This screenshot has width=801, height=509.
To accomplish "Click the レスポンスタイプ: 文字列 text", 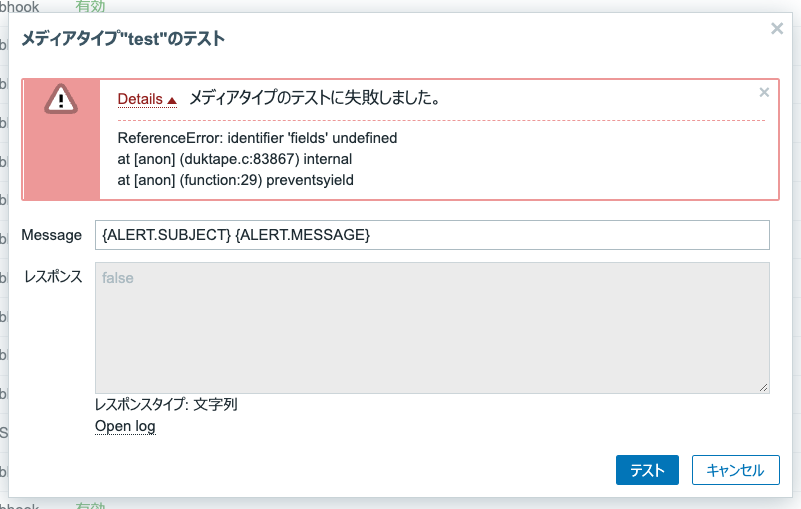I will point(166,405).
